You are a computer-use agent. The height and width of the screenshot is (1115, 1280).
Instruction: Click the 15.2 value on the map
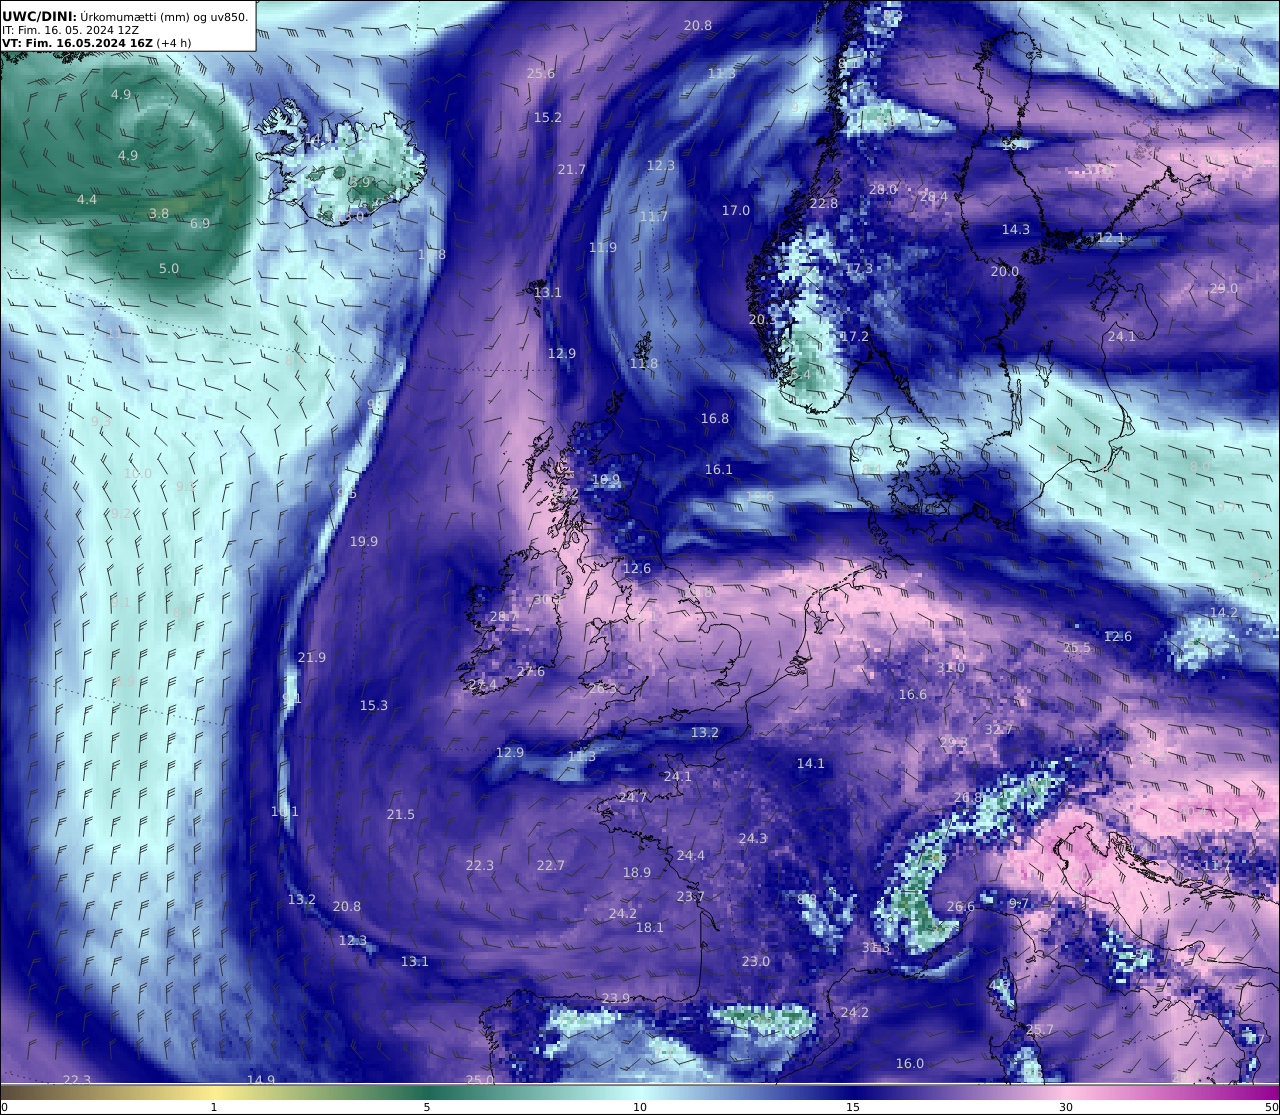click(x=548, y=118)
